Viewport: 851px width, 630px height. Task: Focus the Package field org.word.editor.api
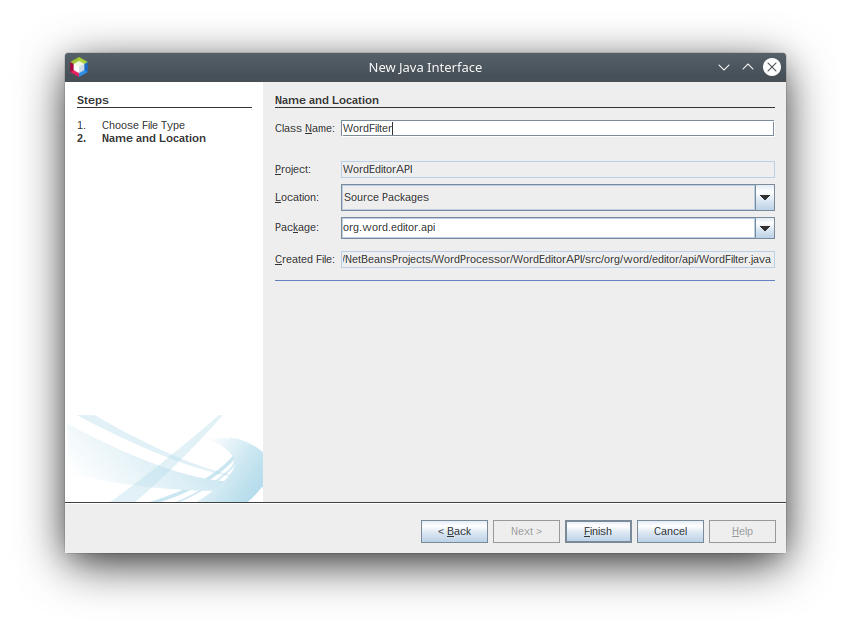(547, 228)
